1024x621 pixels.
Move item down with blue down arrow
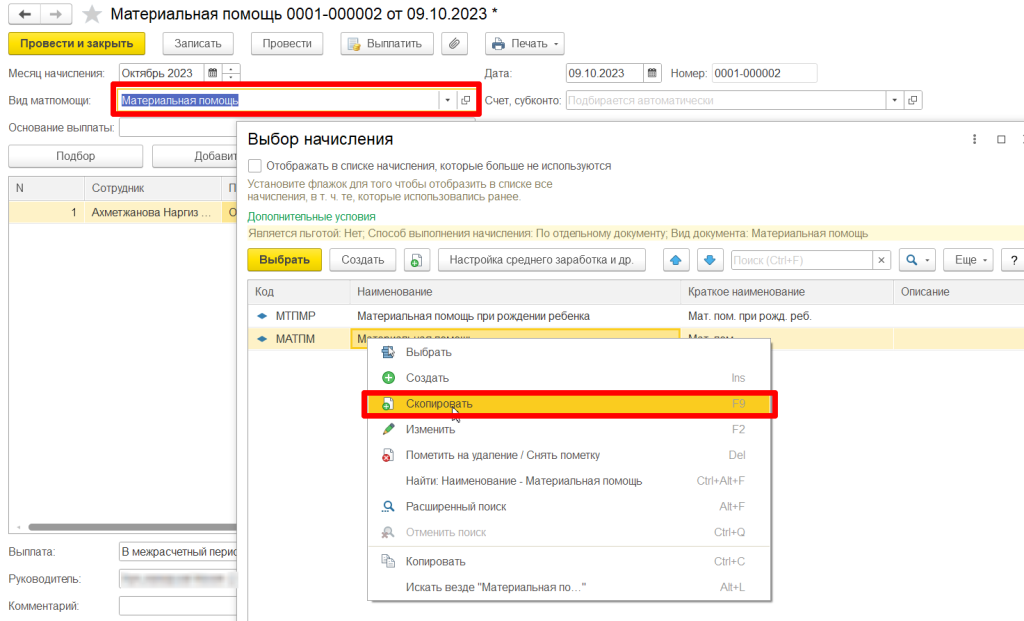[709, 260]
